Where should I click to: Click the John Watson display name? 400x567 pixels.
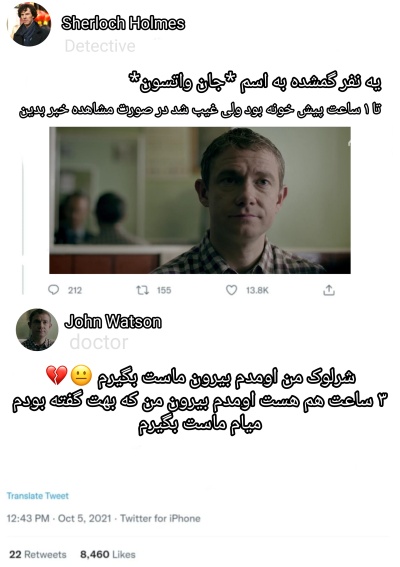[113, 321]
